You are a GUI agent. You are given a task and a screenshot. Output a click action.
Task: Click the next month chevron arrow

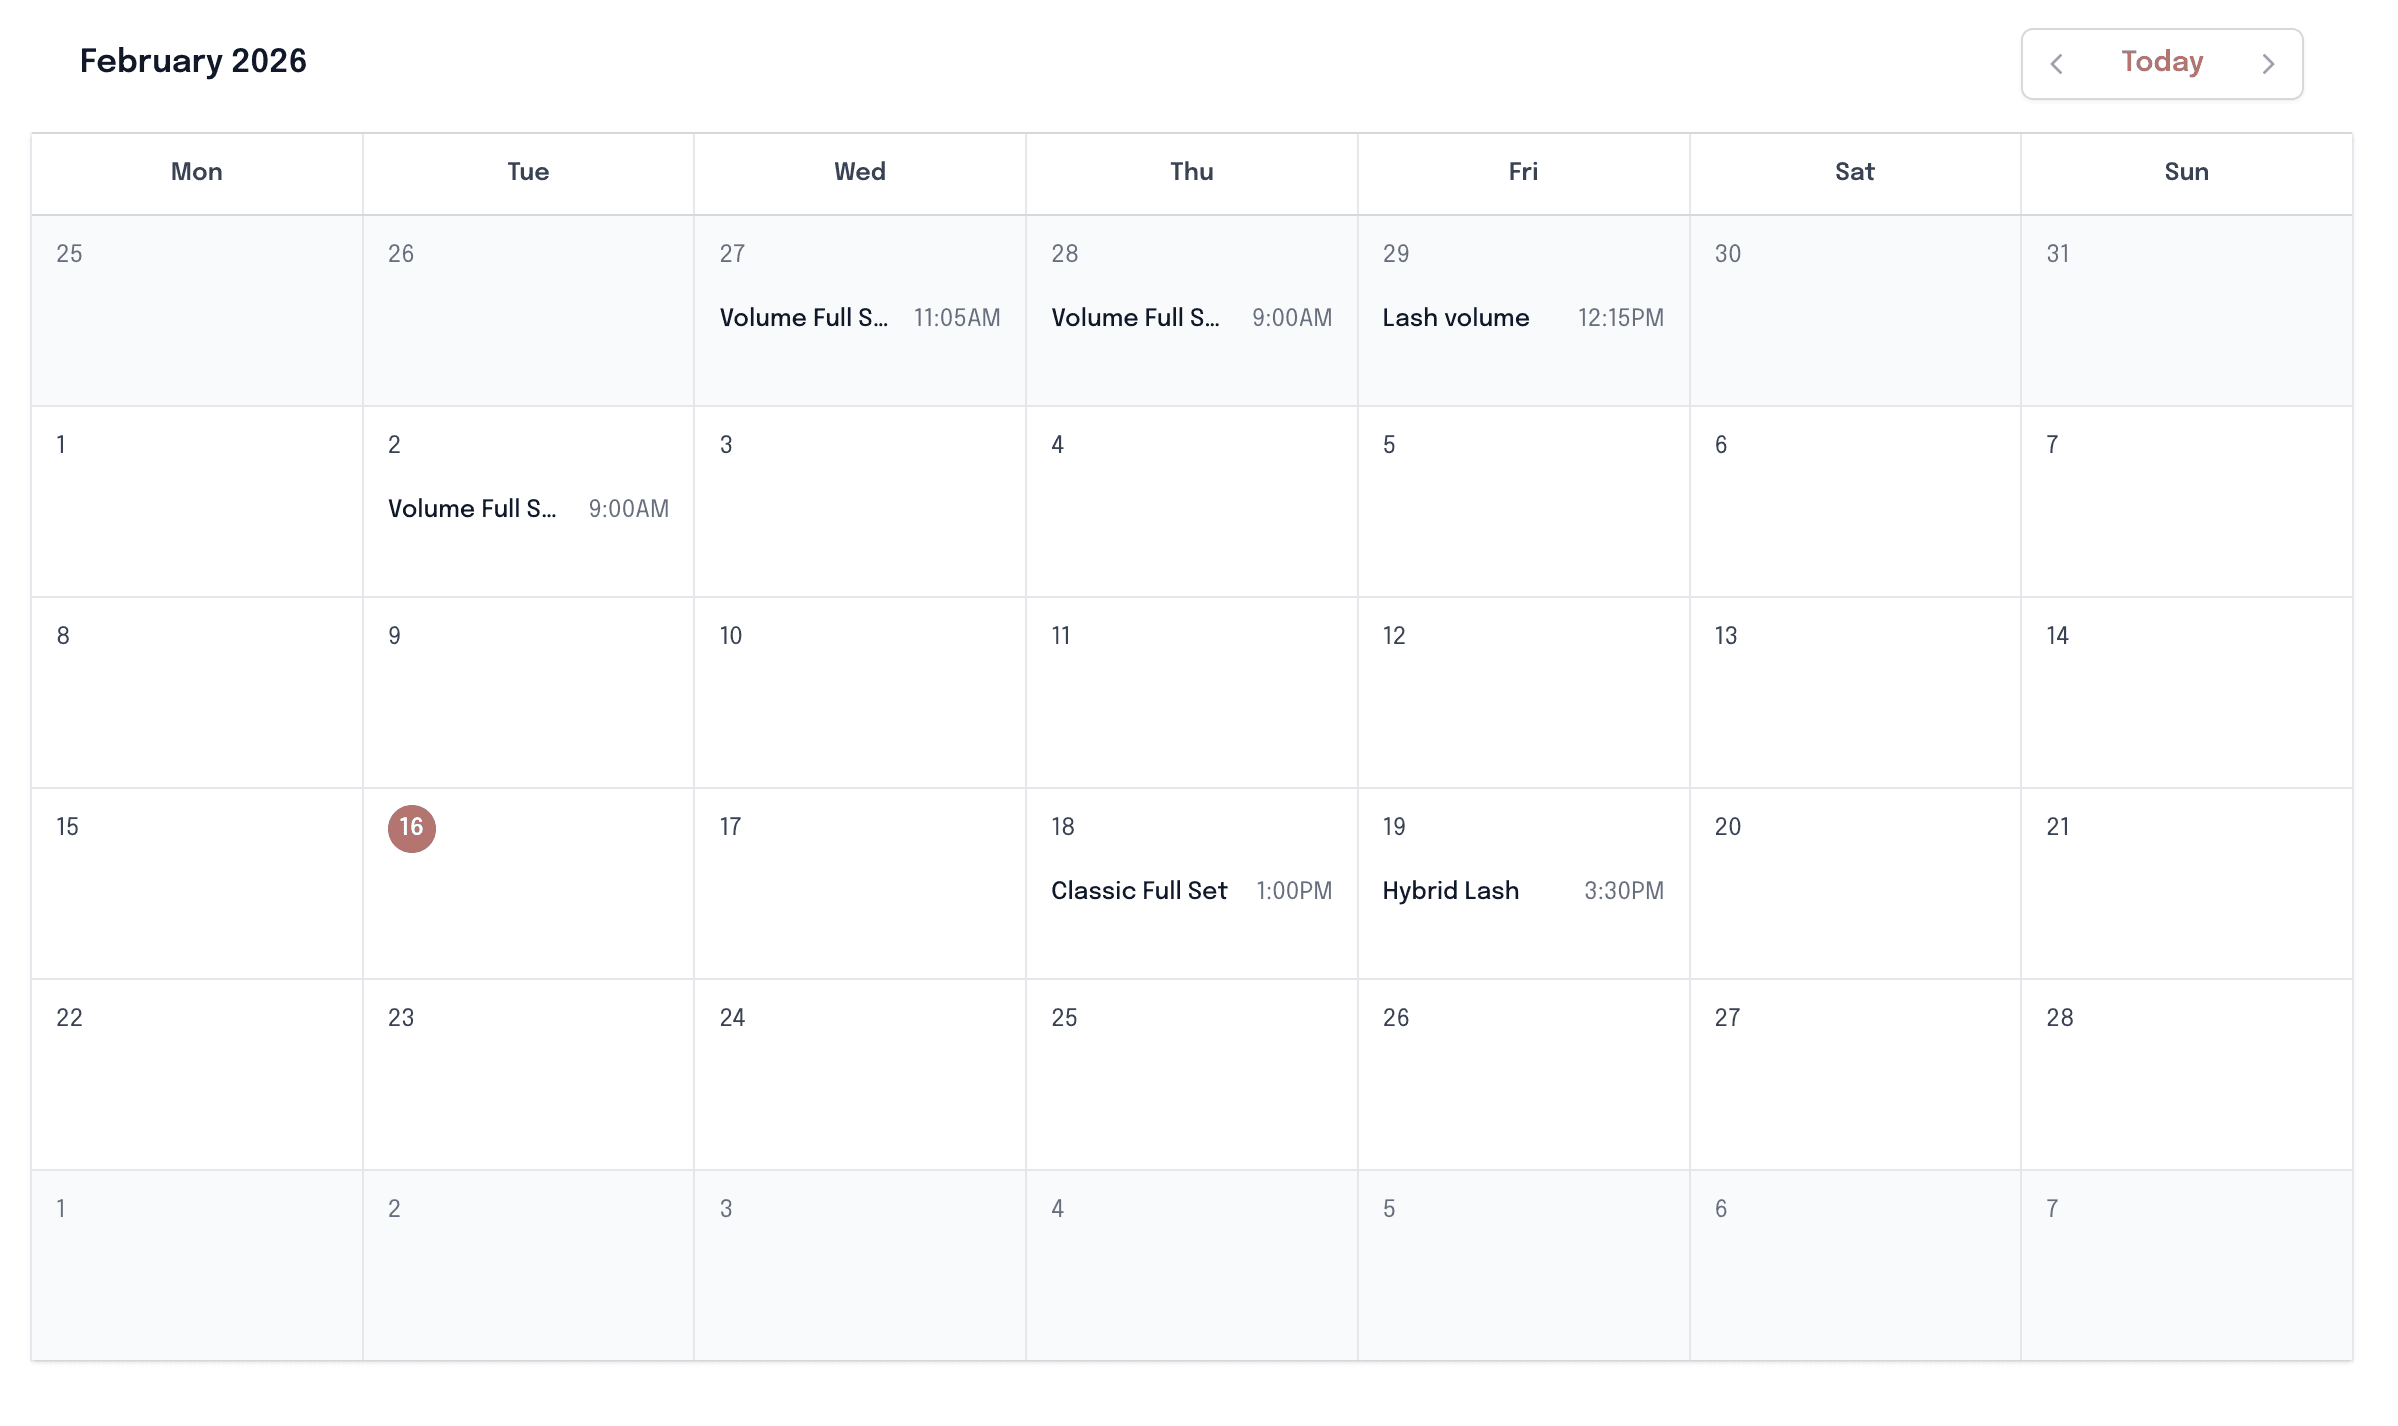2268,63
